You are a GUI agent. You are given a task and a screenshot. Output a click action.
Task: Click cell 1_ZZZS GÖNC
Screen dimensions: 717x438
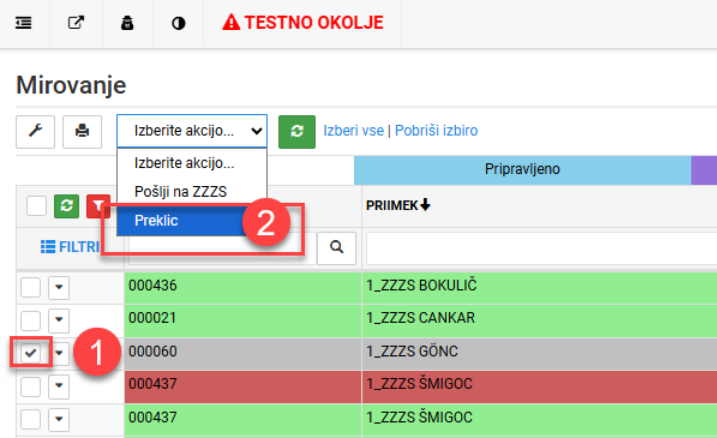[540, 353]
